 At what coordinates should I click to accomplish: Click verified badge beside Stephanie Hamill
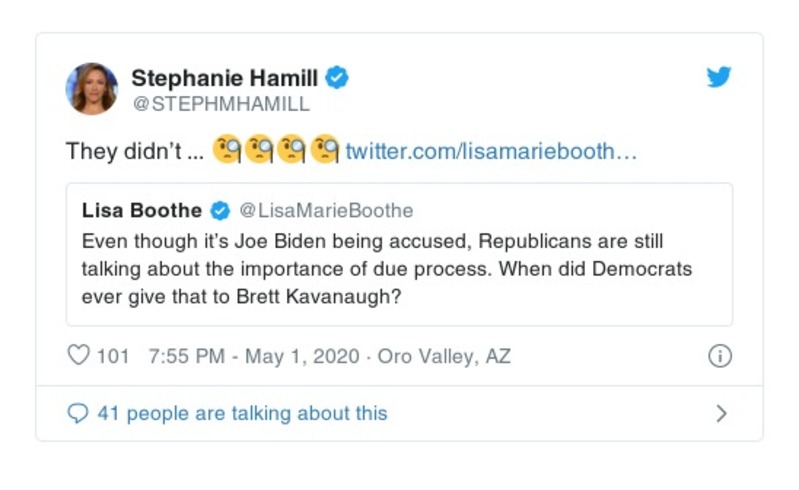337,77
